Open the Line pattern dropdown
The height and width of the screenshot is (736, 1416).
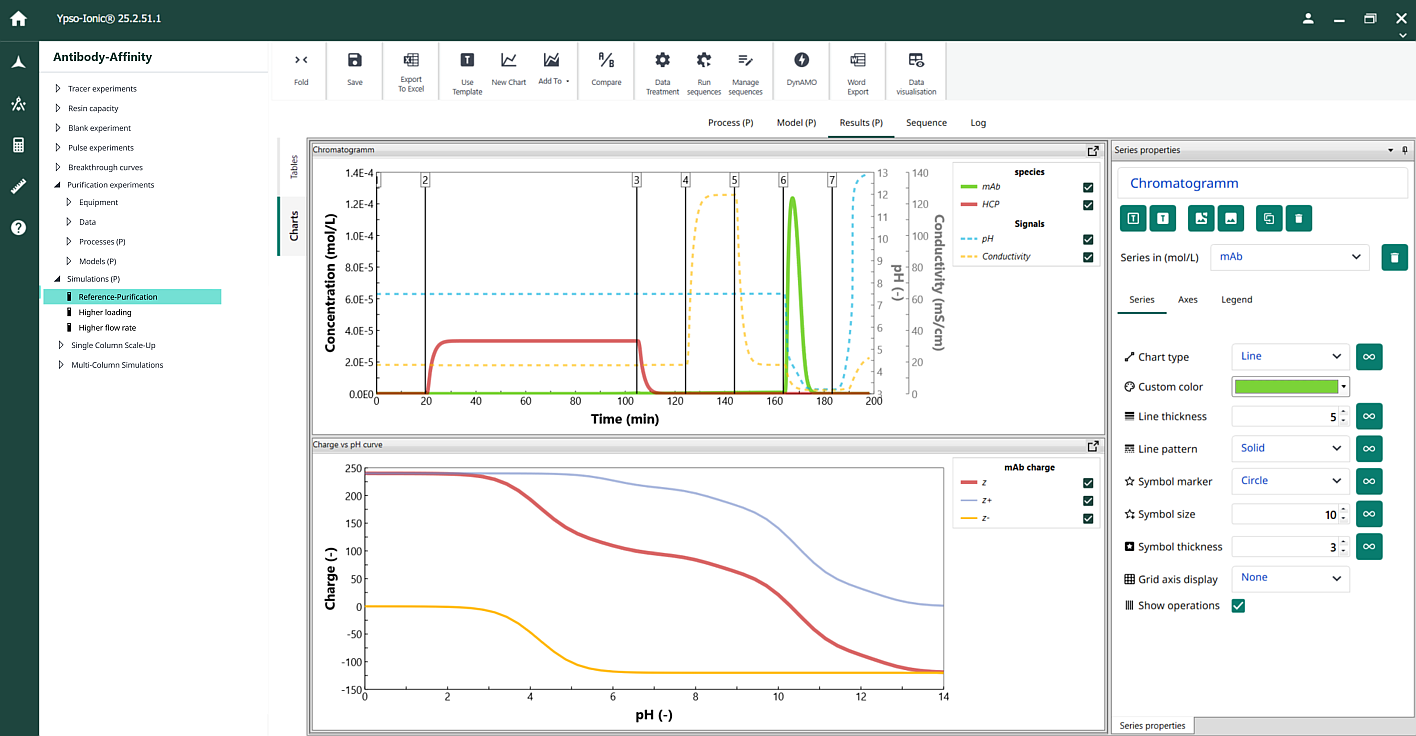1289,448
